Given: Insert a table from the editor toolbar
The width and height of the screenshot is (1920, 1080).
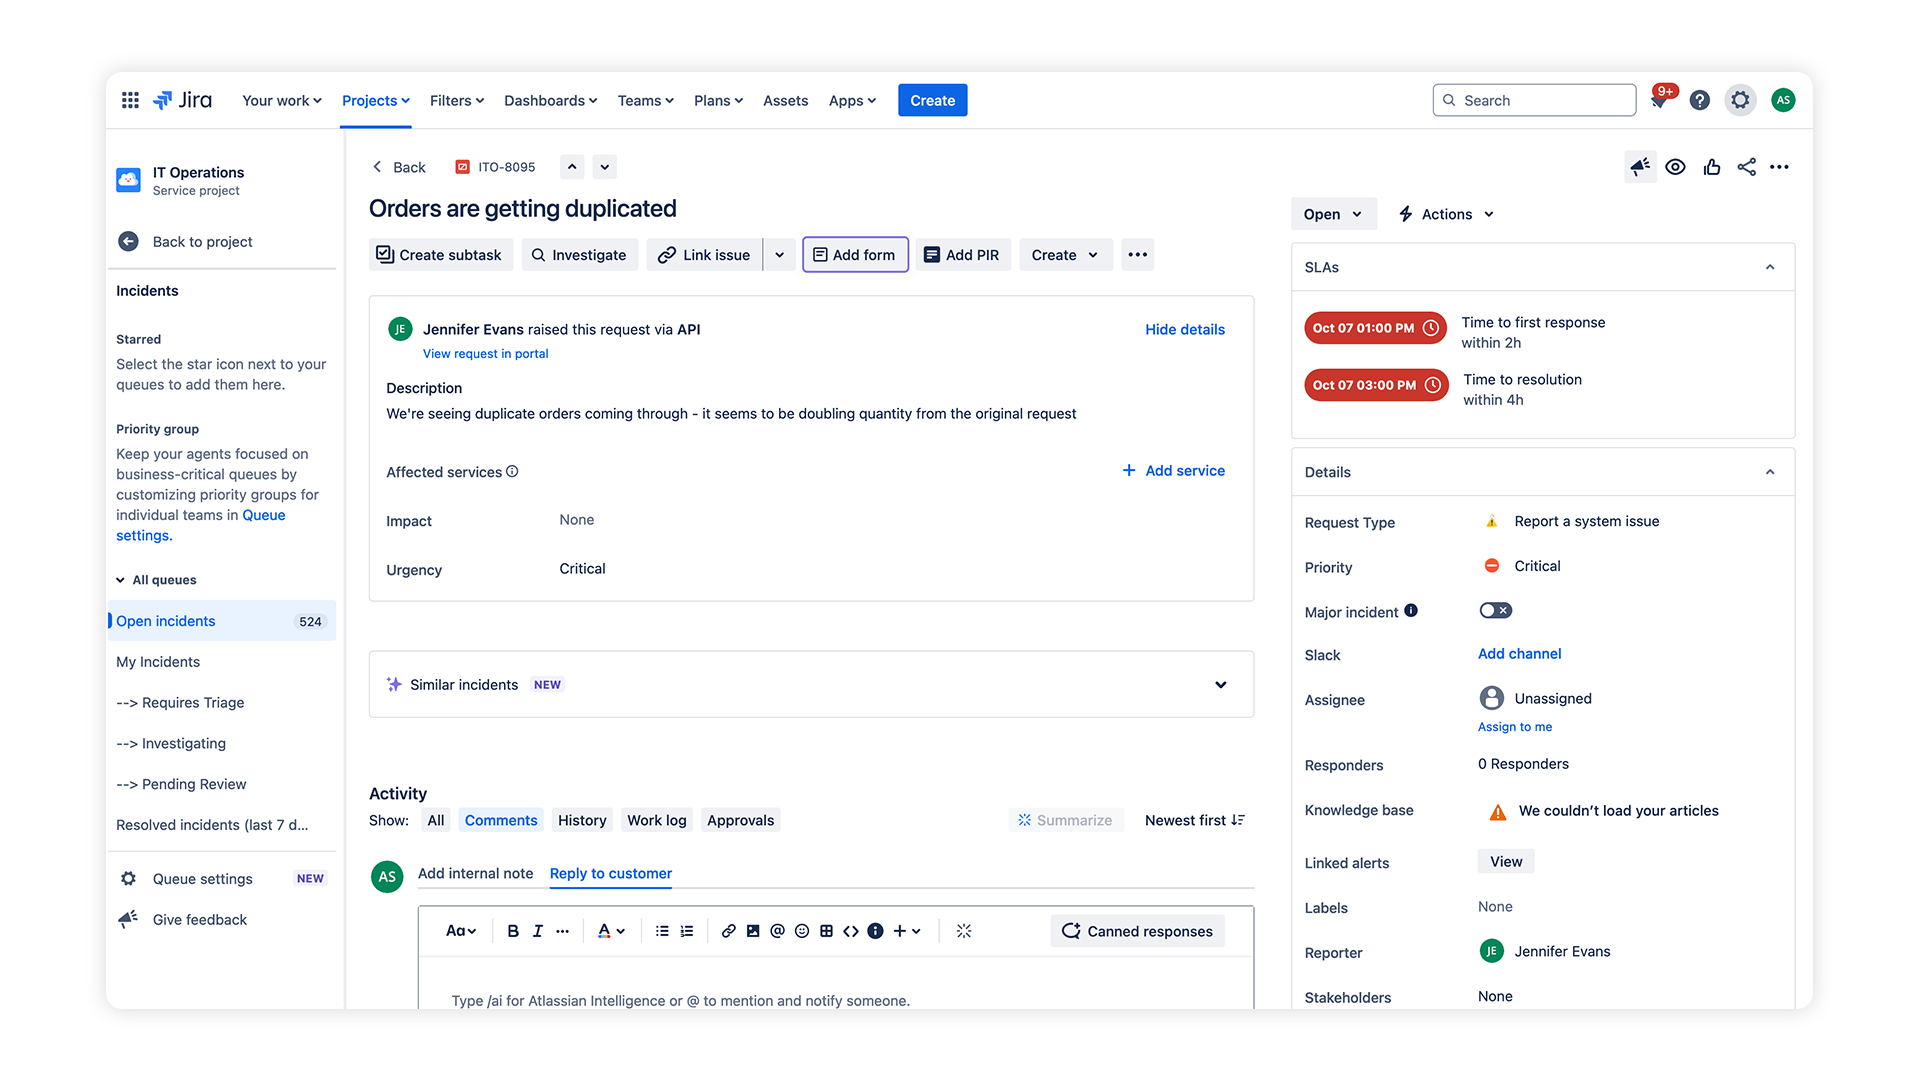Looking at the screenshot, I should point(826,931).
